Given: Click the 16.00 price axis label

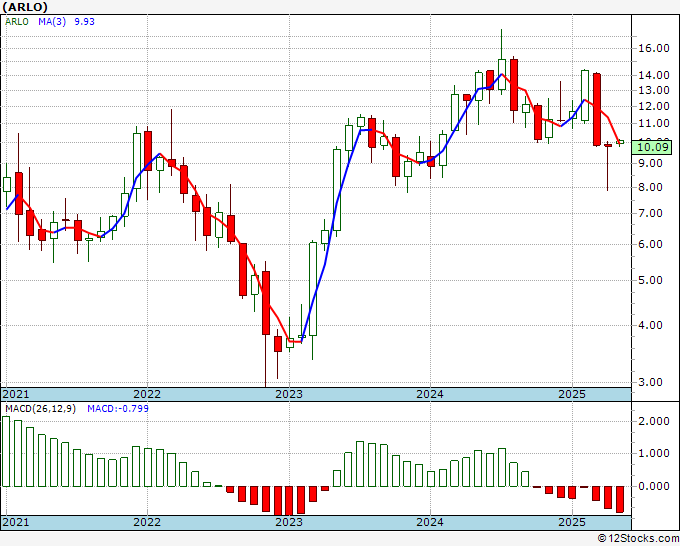Looking at the screenshot, I should coord(654,48).
